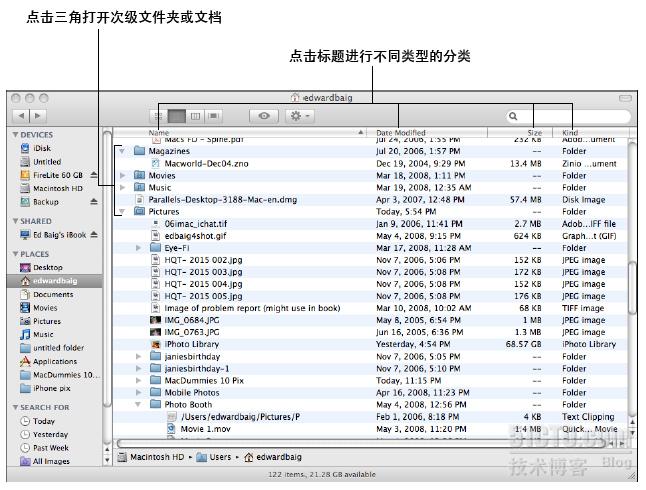Collapse the SEARCH FOR sidebar section
The height and width of the screenshot is (490, 646).
15,407
